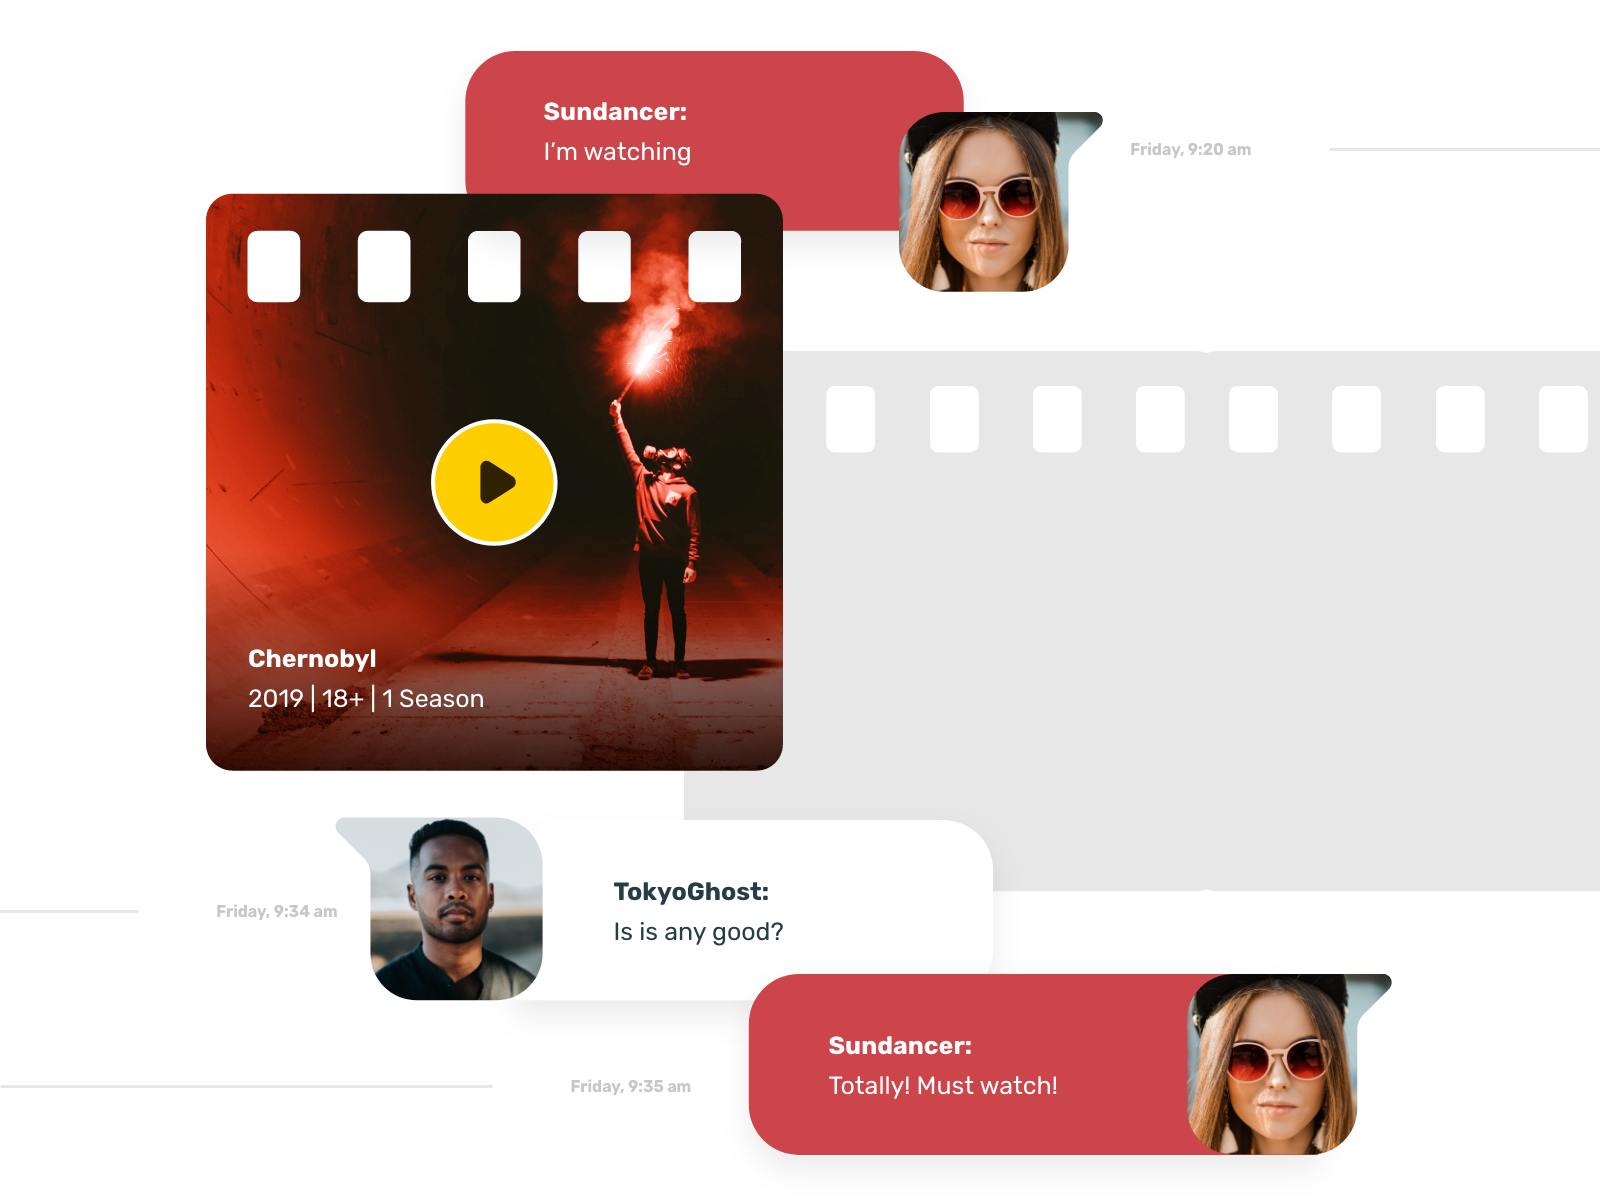Screen dimensions: 1600x1200
Task: Click the Sundancer: name above 'I'm watching'
Action: (615, 112)
